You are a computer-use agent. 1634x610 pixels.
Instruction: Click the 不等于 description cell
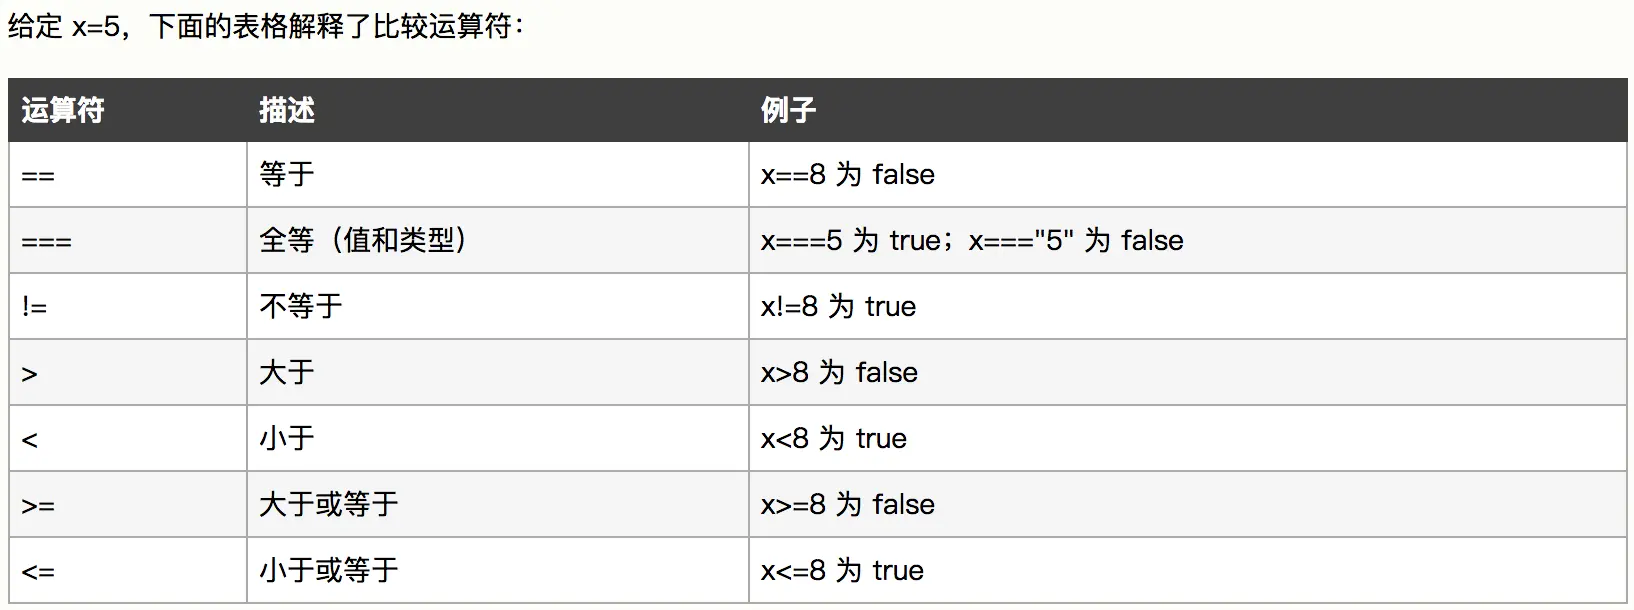click(301, 306)
